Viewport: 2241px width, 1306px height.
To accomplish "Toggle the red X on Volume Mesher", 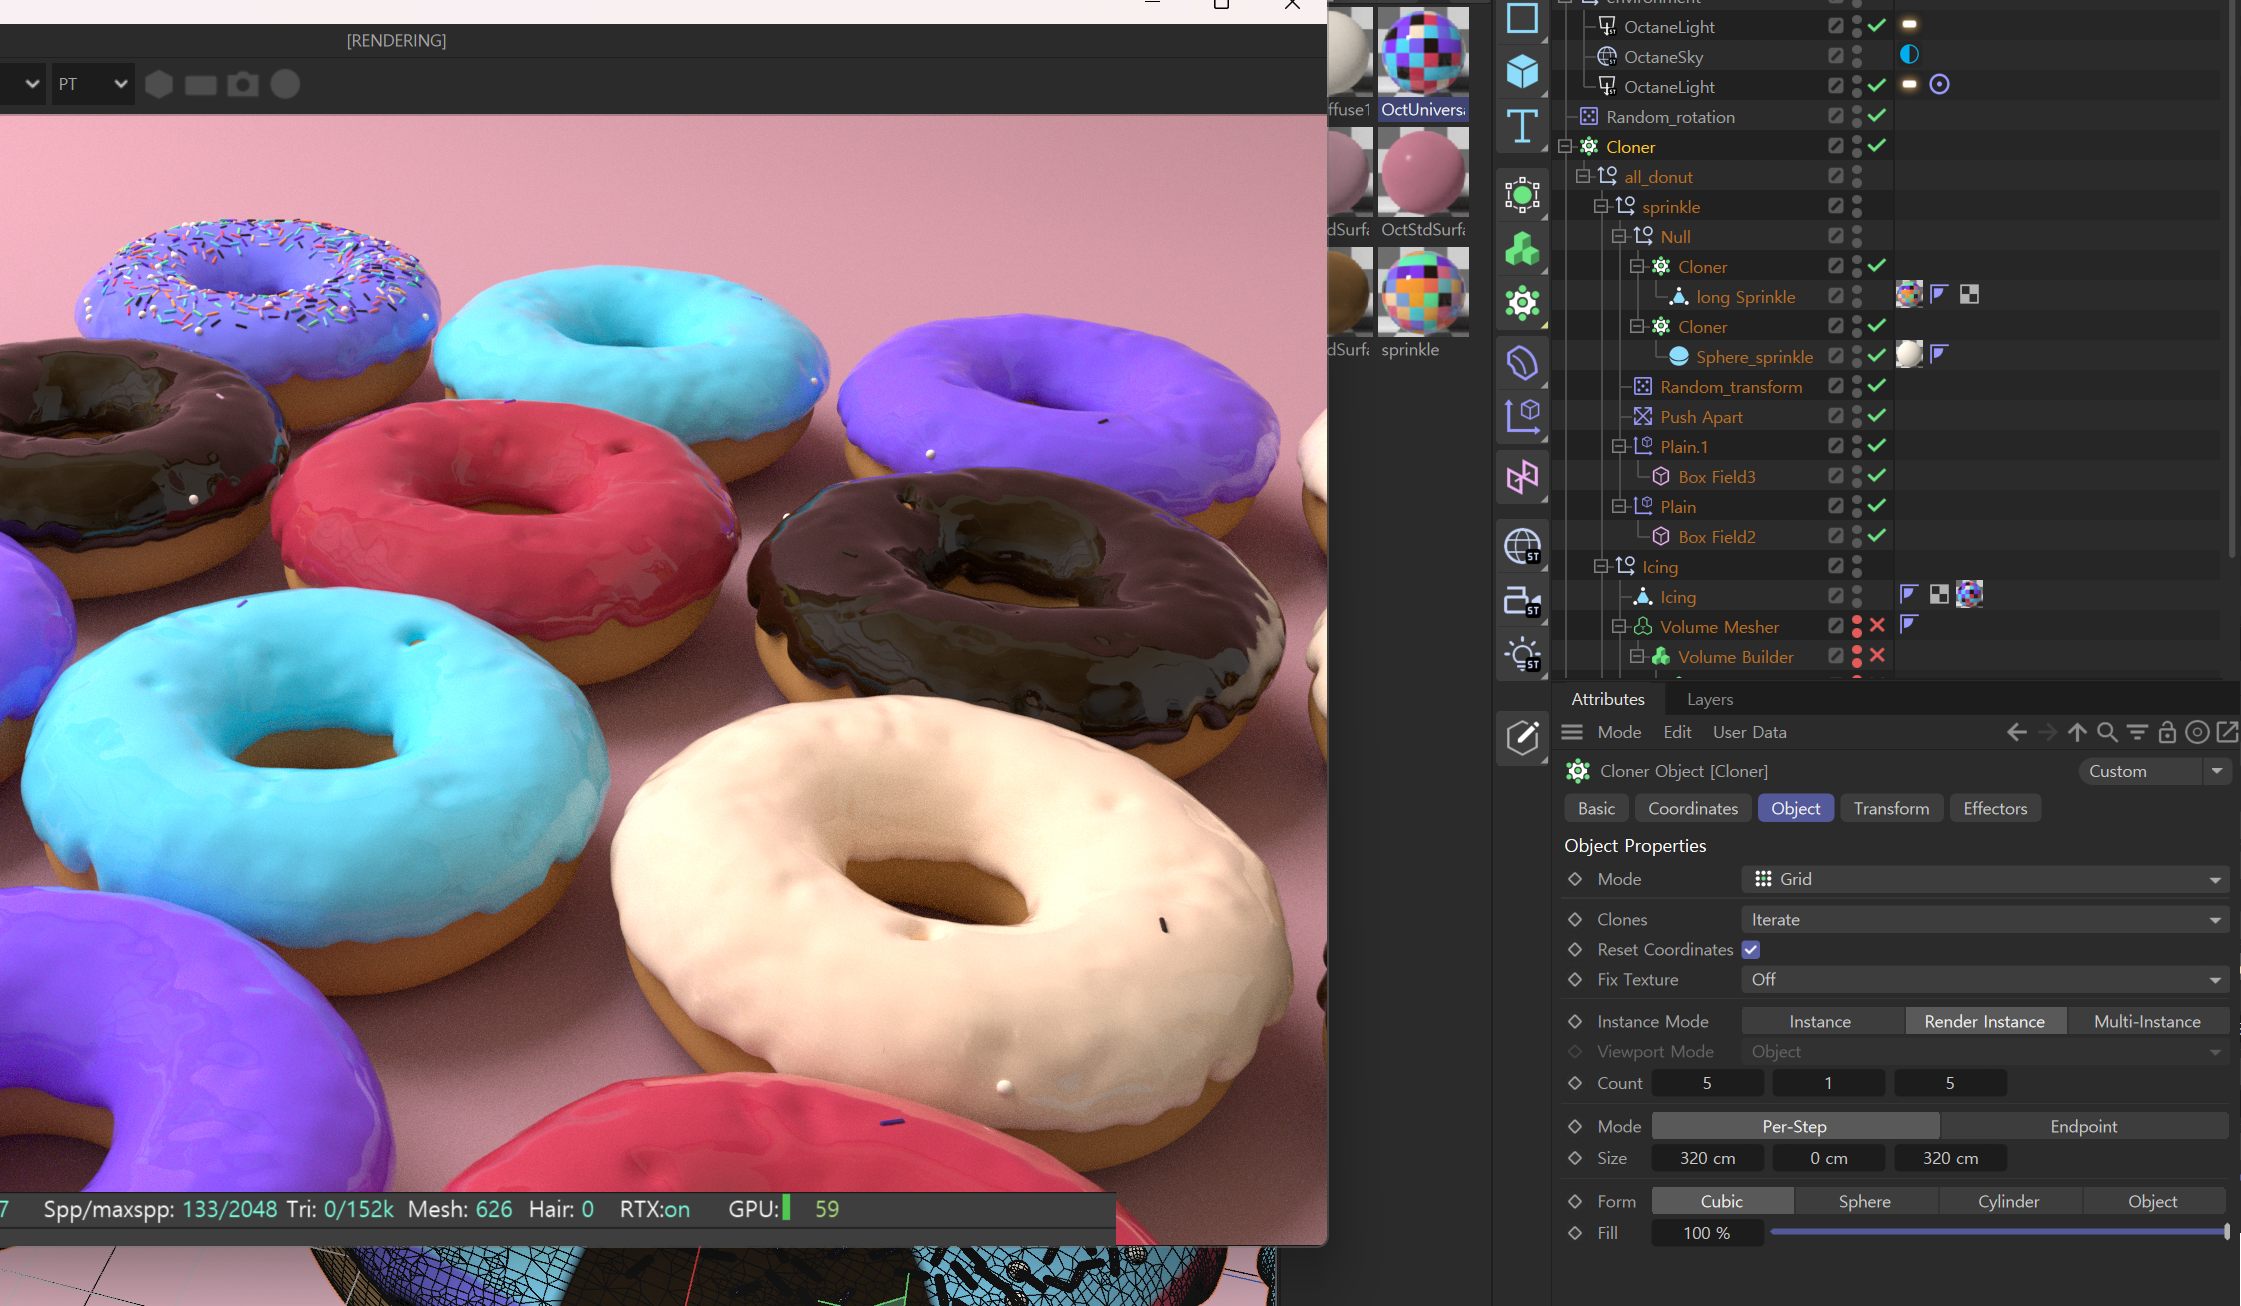I will pyautogui.click(x=1877, y=625).
